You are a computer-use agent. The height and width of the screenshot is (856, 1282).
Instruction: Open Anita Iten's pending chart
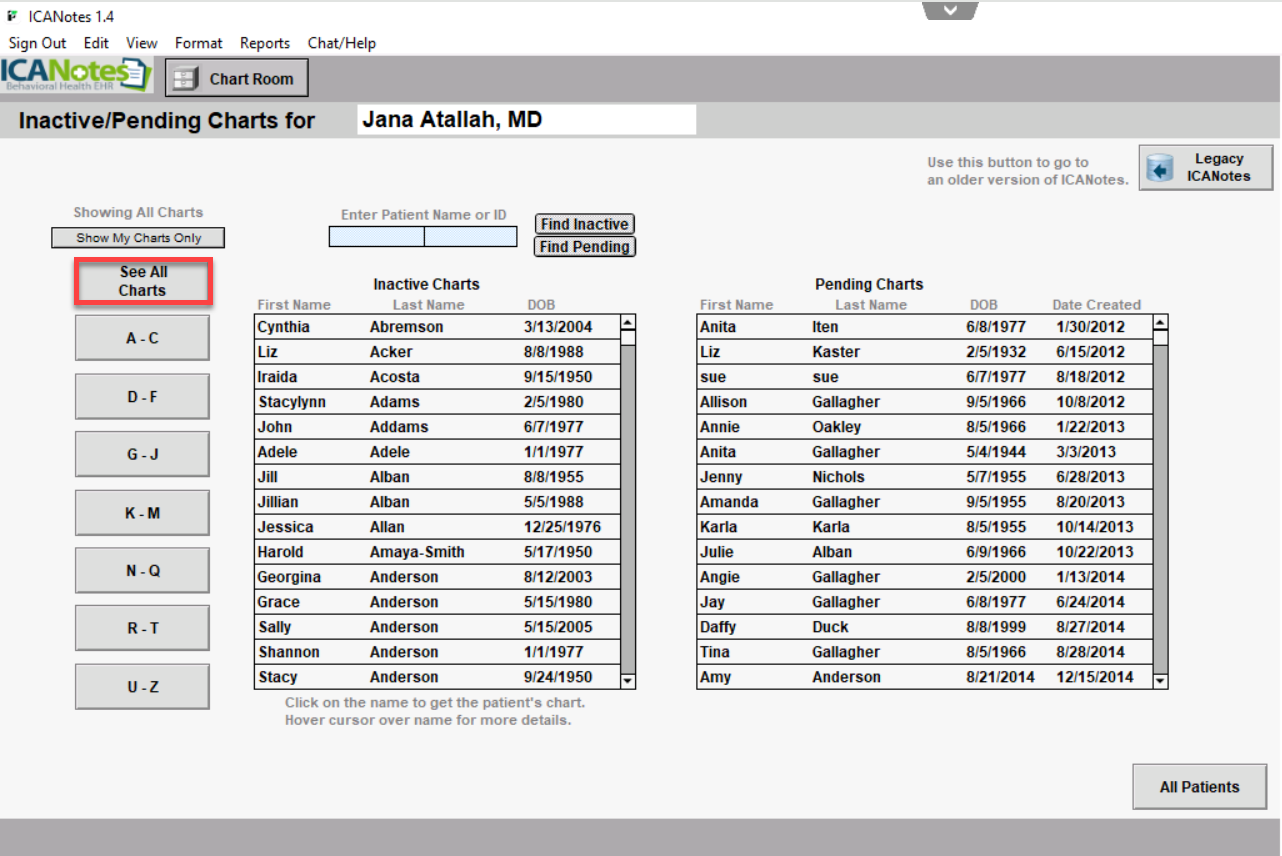click(x=925, y=327)
